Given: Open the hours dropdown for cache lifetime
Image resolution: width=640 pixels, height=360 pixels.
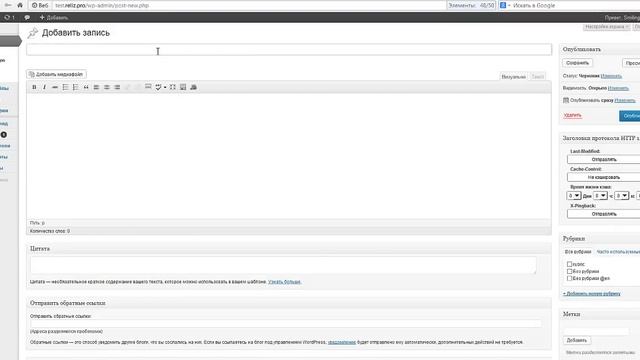Looking at the screenshot, I should tap(600, 196).
